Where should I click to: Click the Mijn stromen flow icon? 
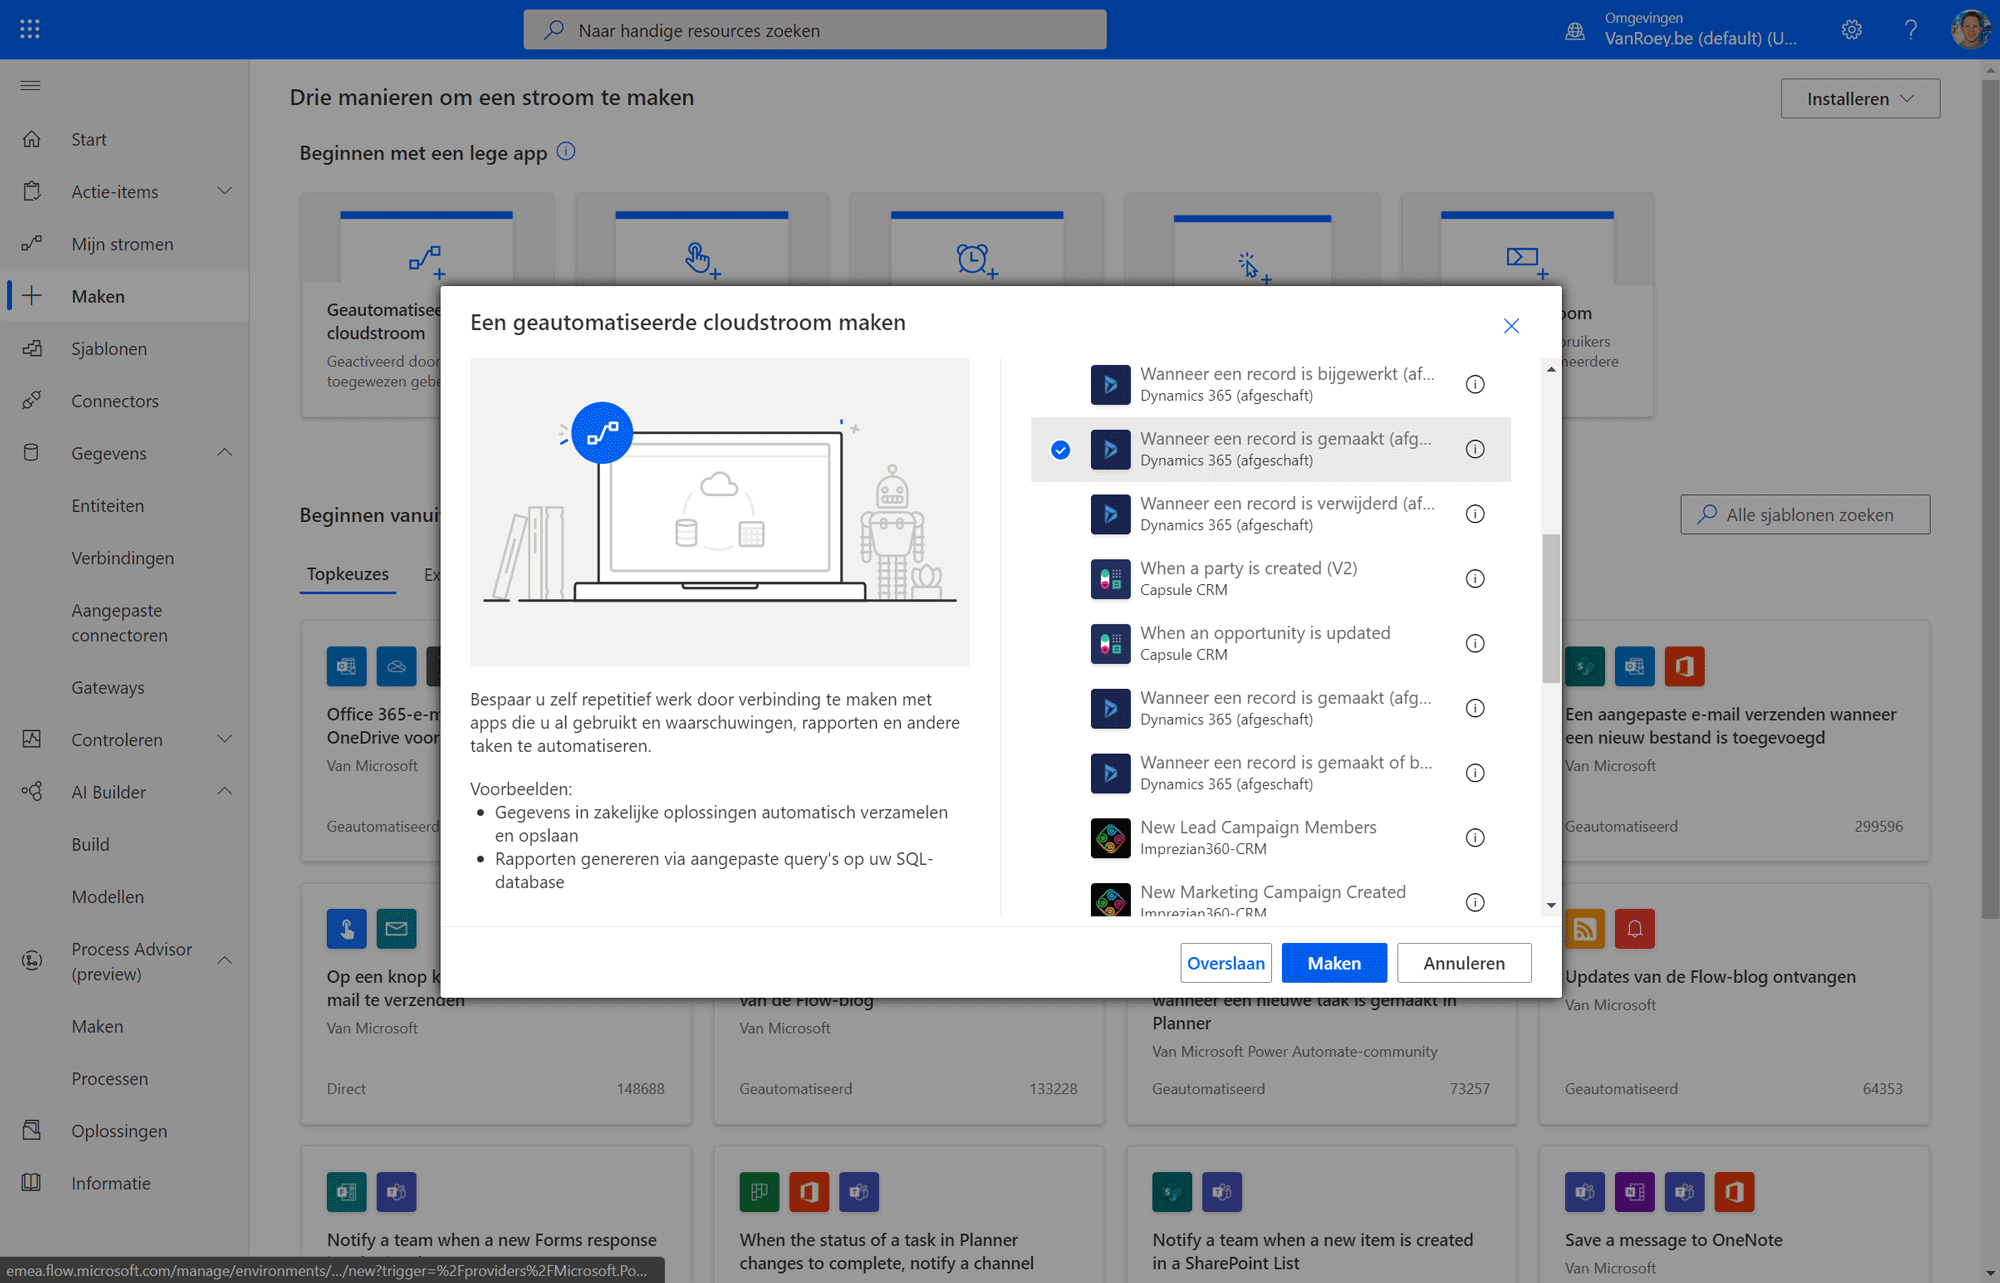click(x=32, y=243)
